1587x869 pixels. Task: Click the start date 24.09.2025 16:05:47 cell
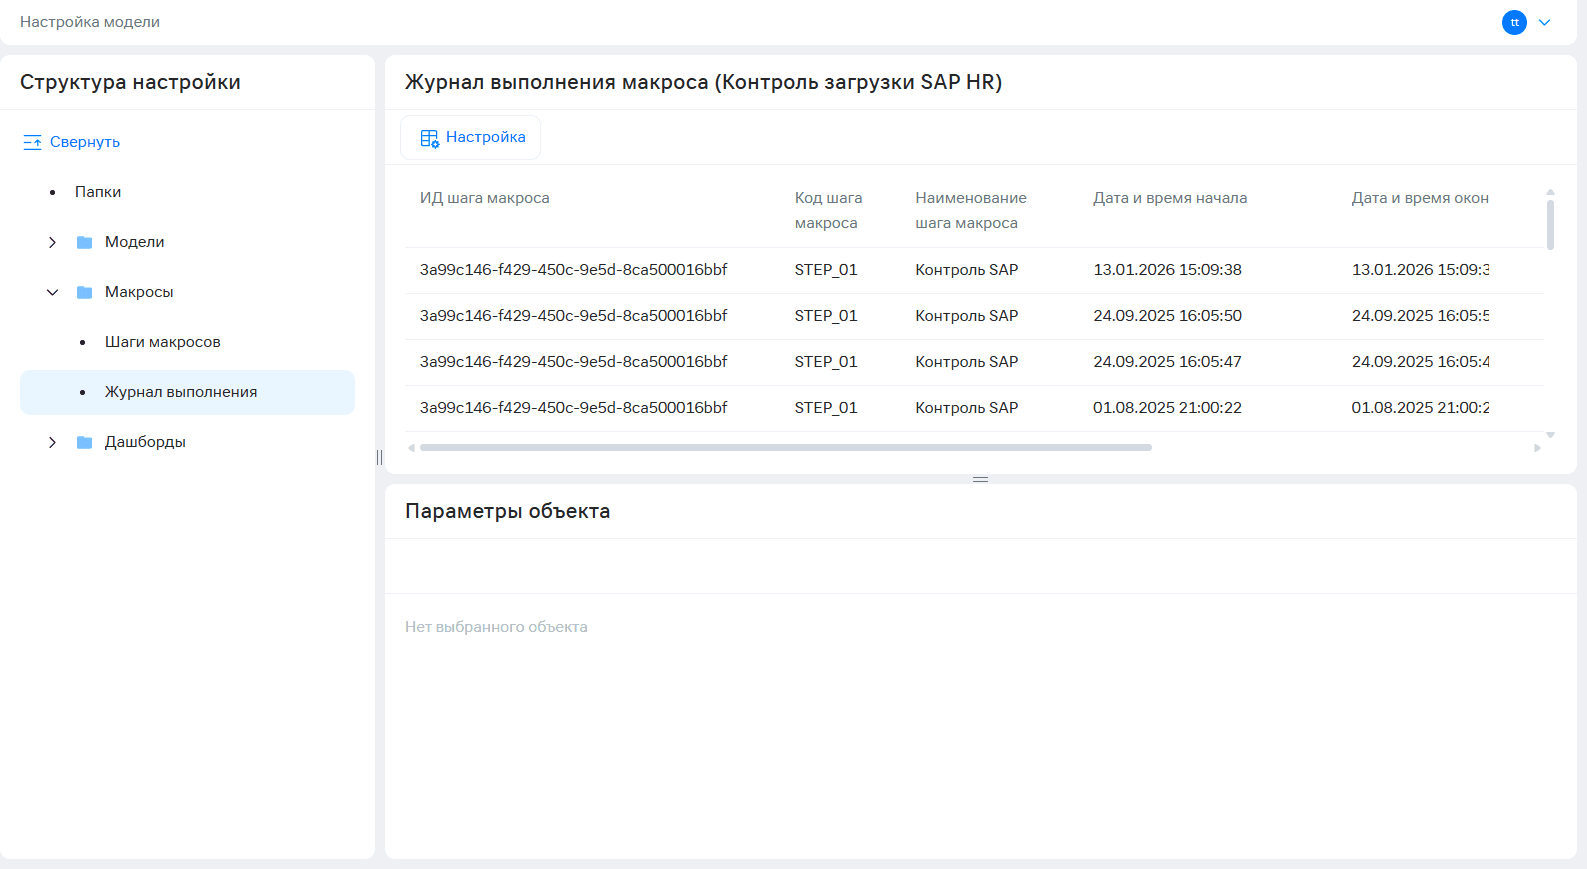(x=1167, y=362)
